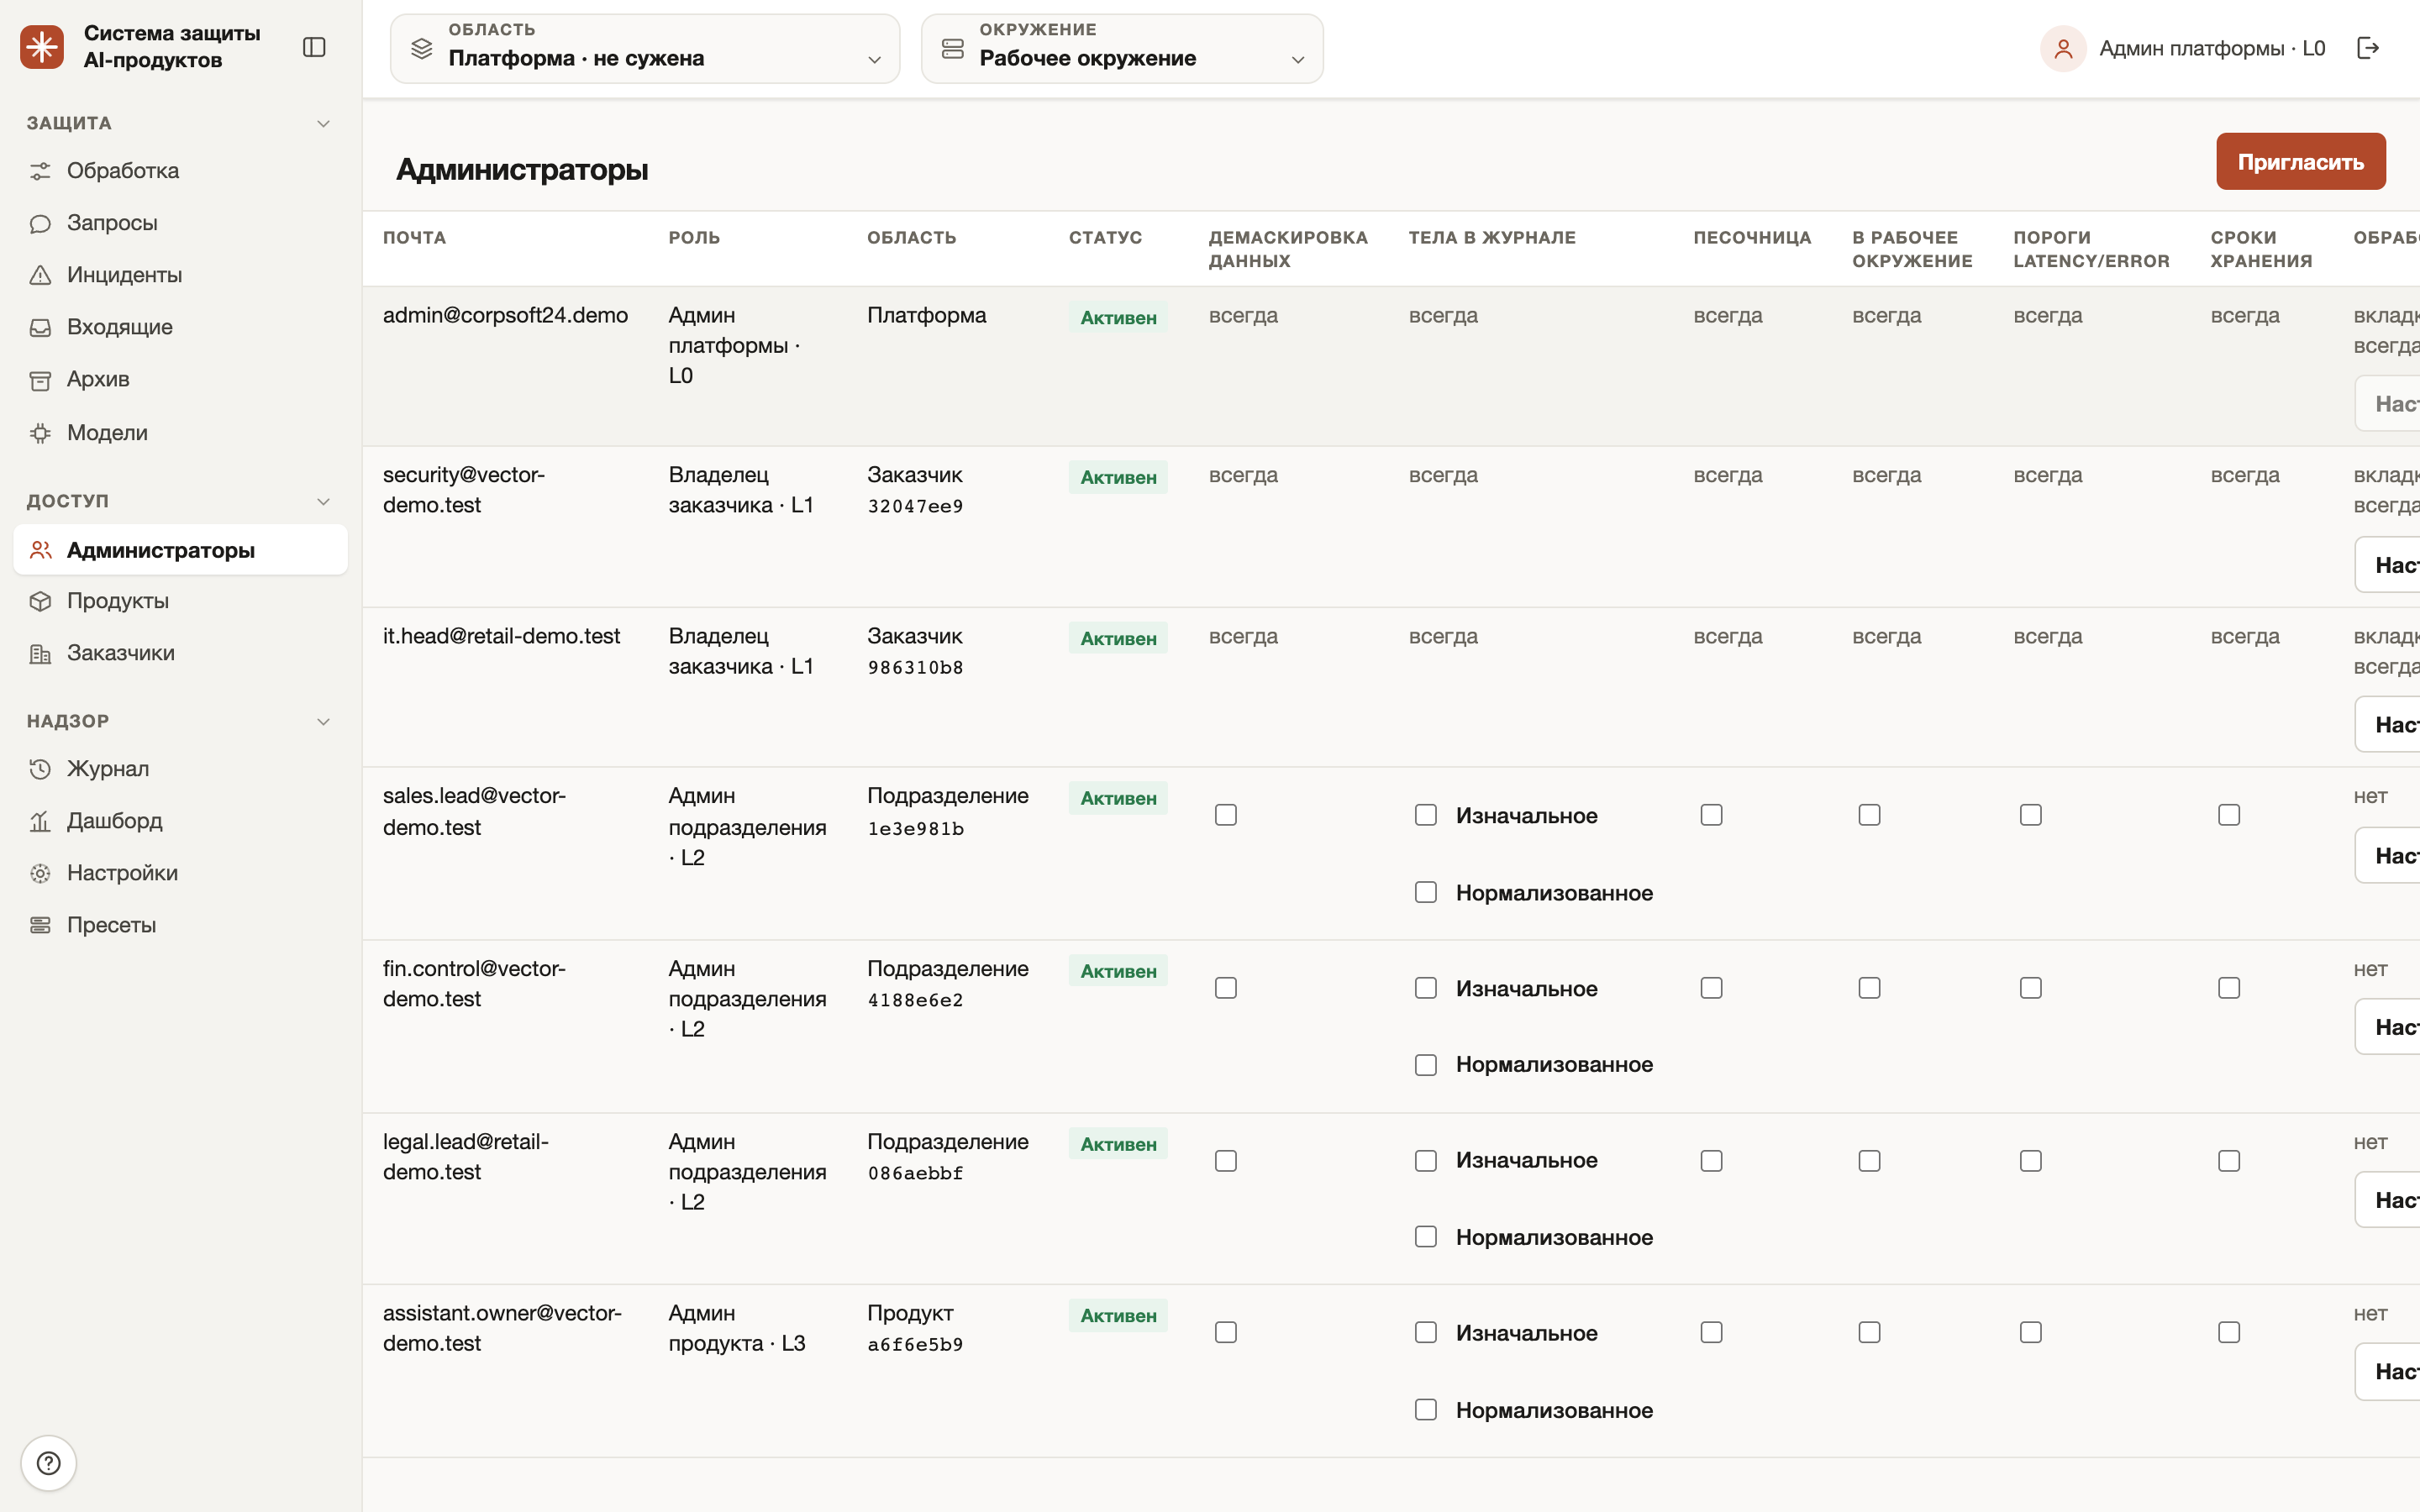Check Изначальное for fin.control@vector-demo.test
Screen dimensions: 2420x1512
pos(1426,988)
